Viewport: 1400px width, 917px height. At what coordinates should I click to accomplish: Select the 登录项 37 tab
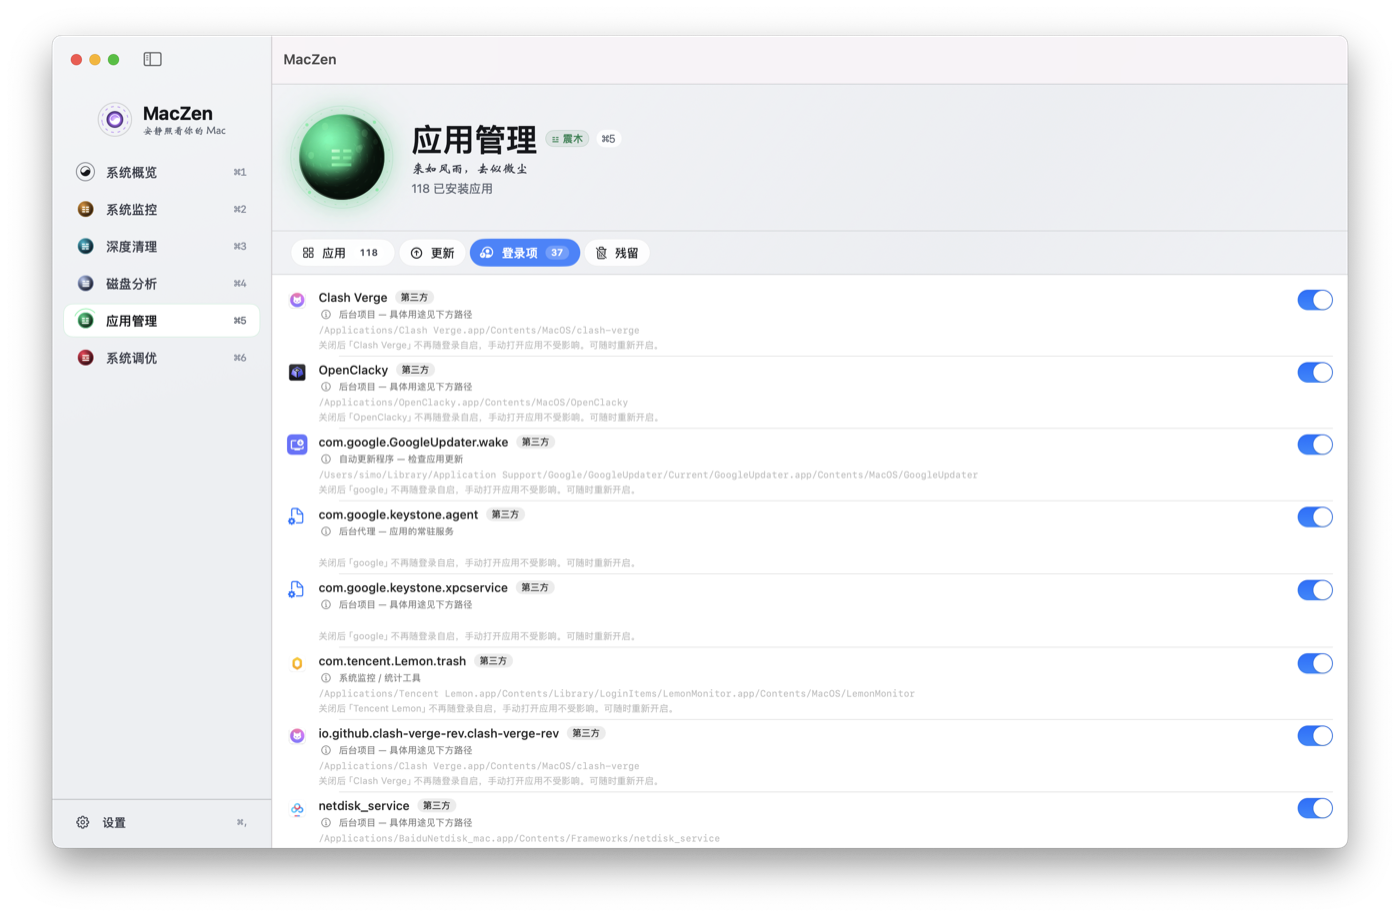[525, 253]
